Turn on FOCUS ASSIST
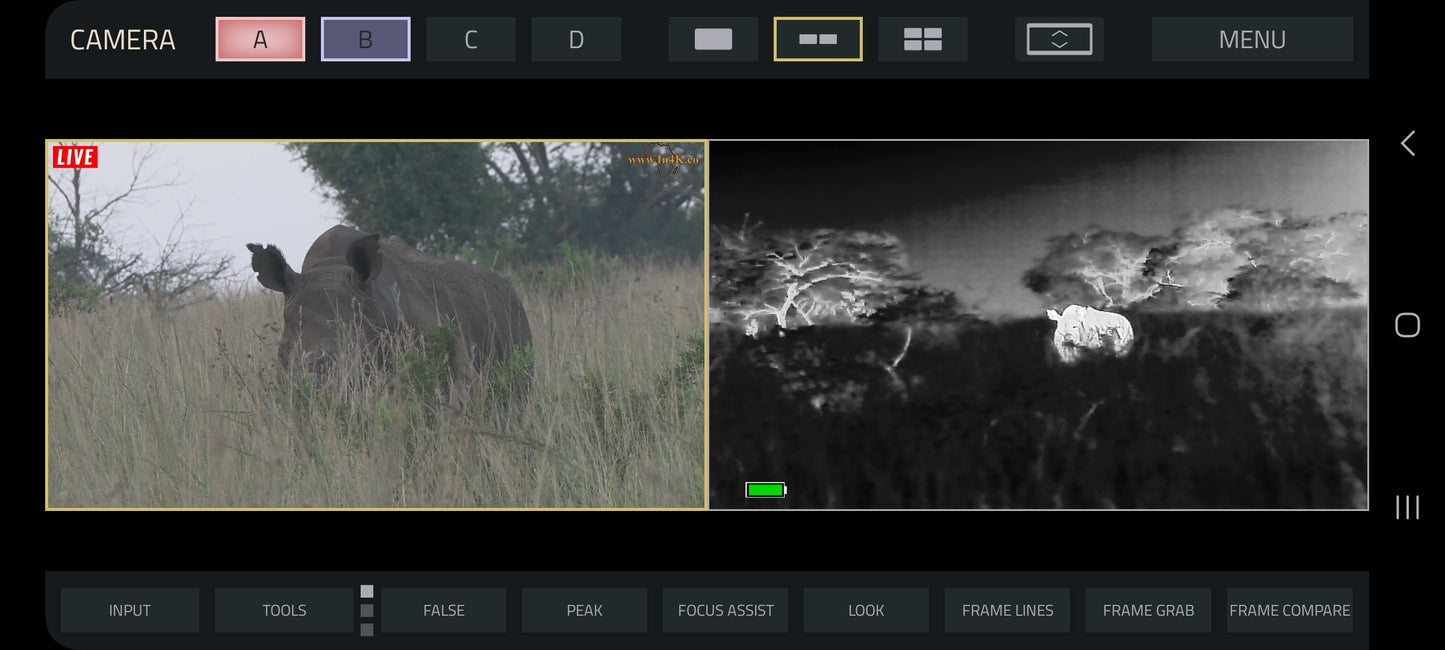This screenshot has height=650, width=1445. tap(725, 610)
